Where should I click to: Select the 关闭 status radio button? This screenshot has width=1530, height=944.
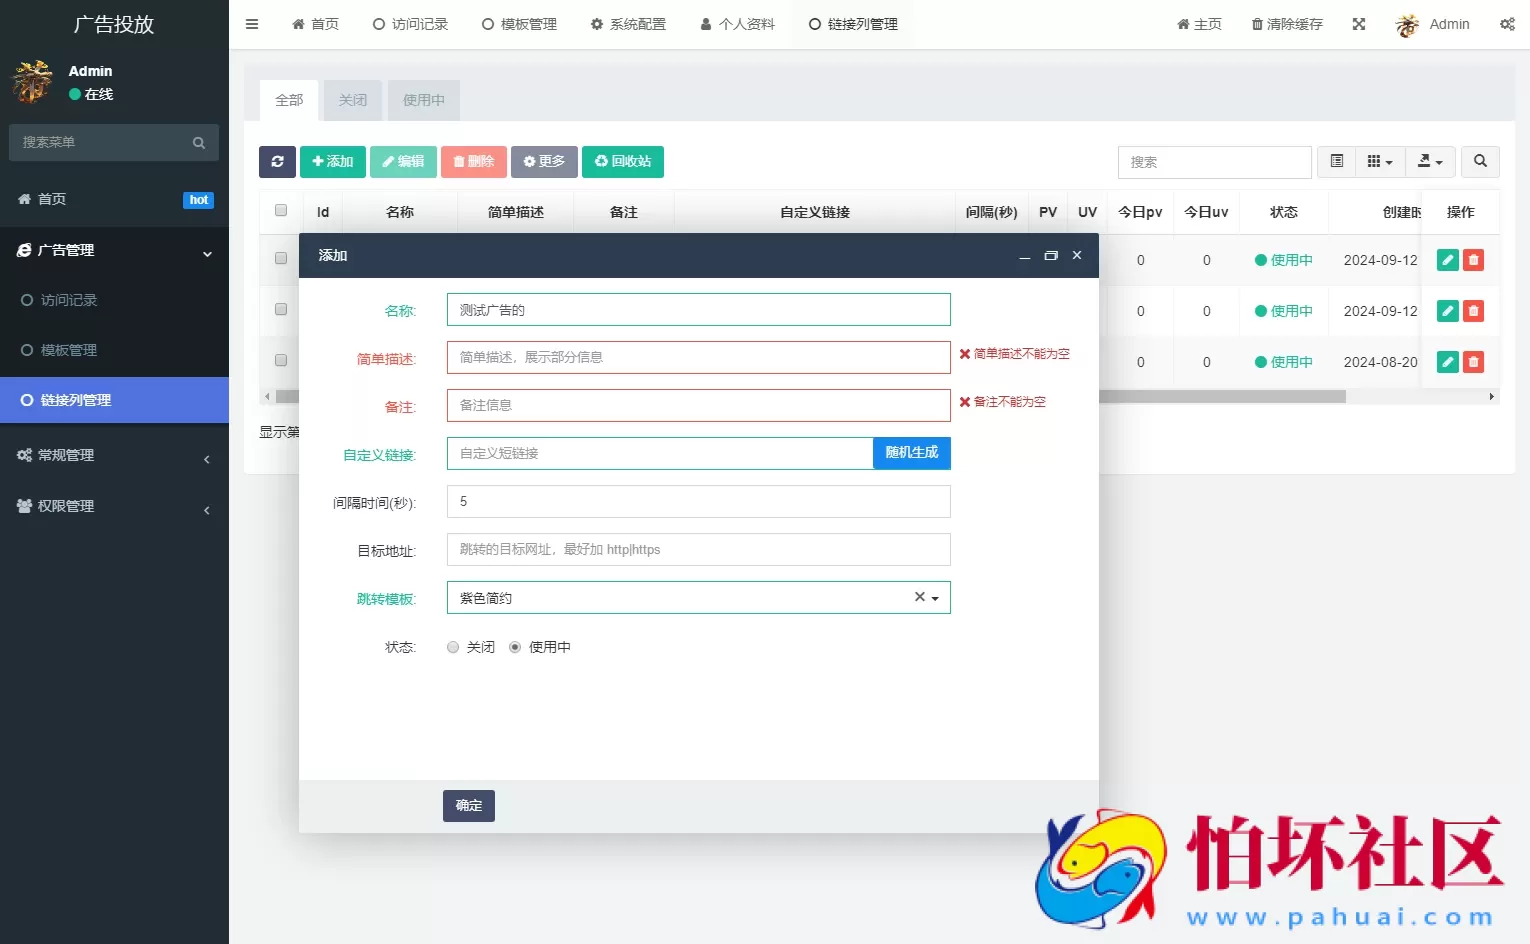(x=452, y=646)
